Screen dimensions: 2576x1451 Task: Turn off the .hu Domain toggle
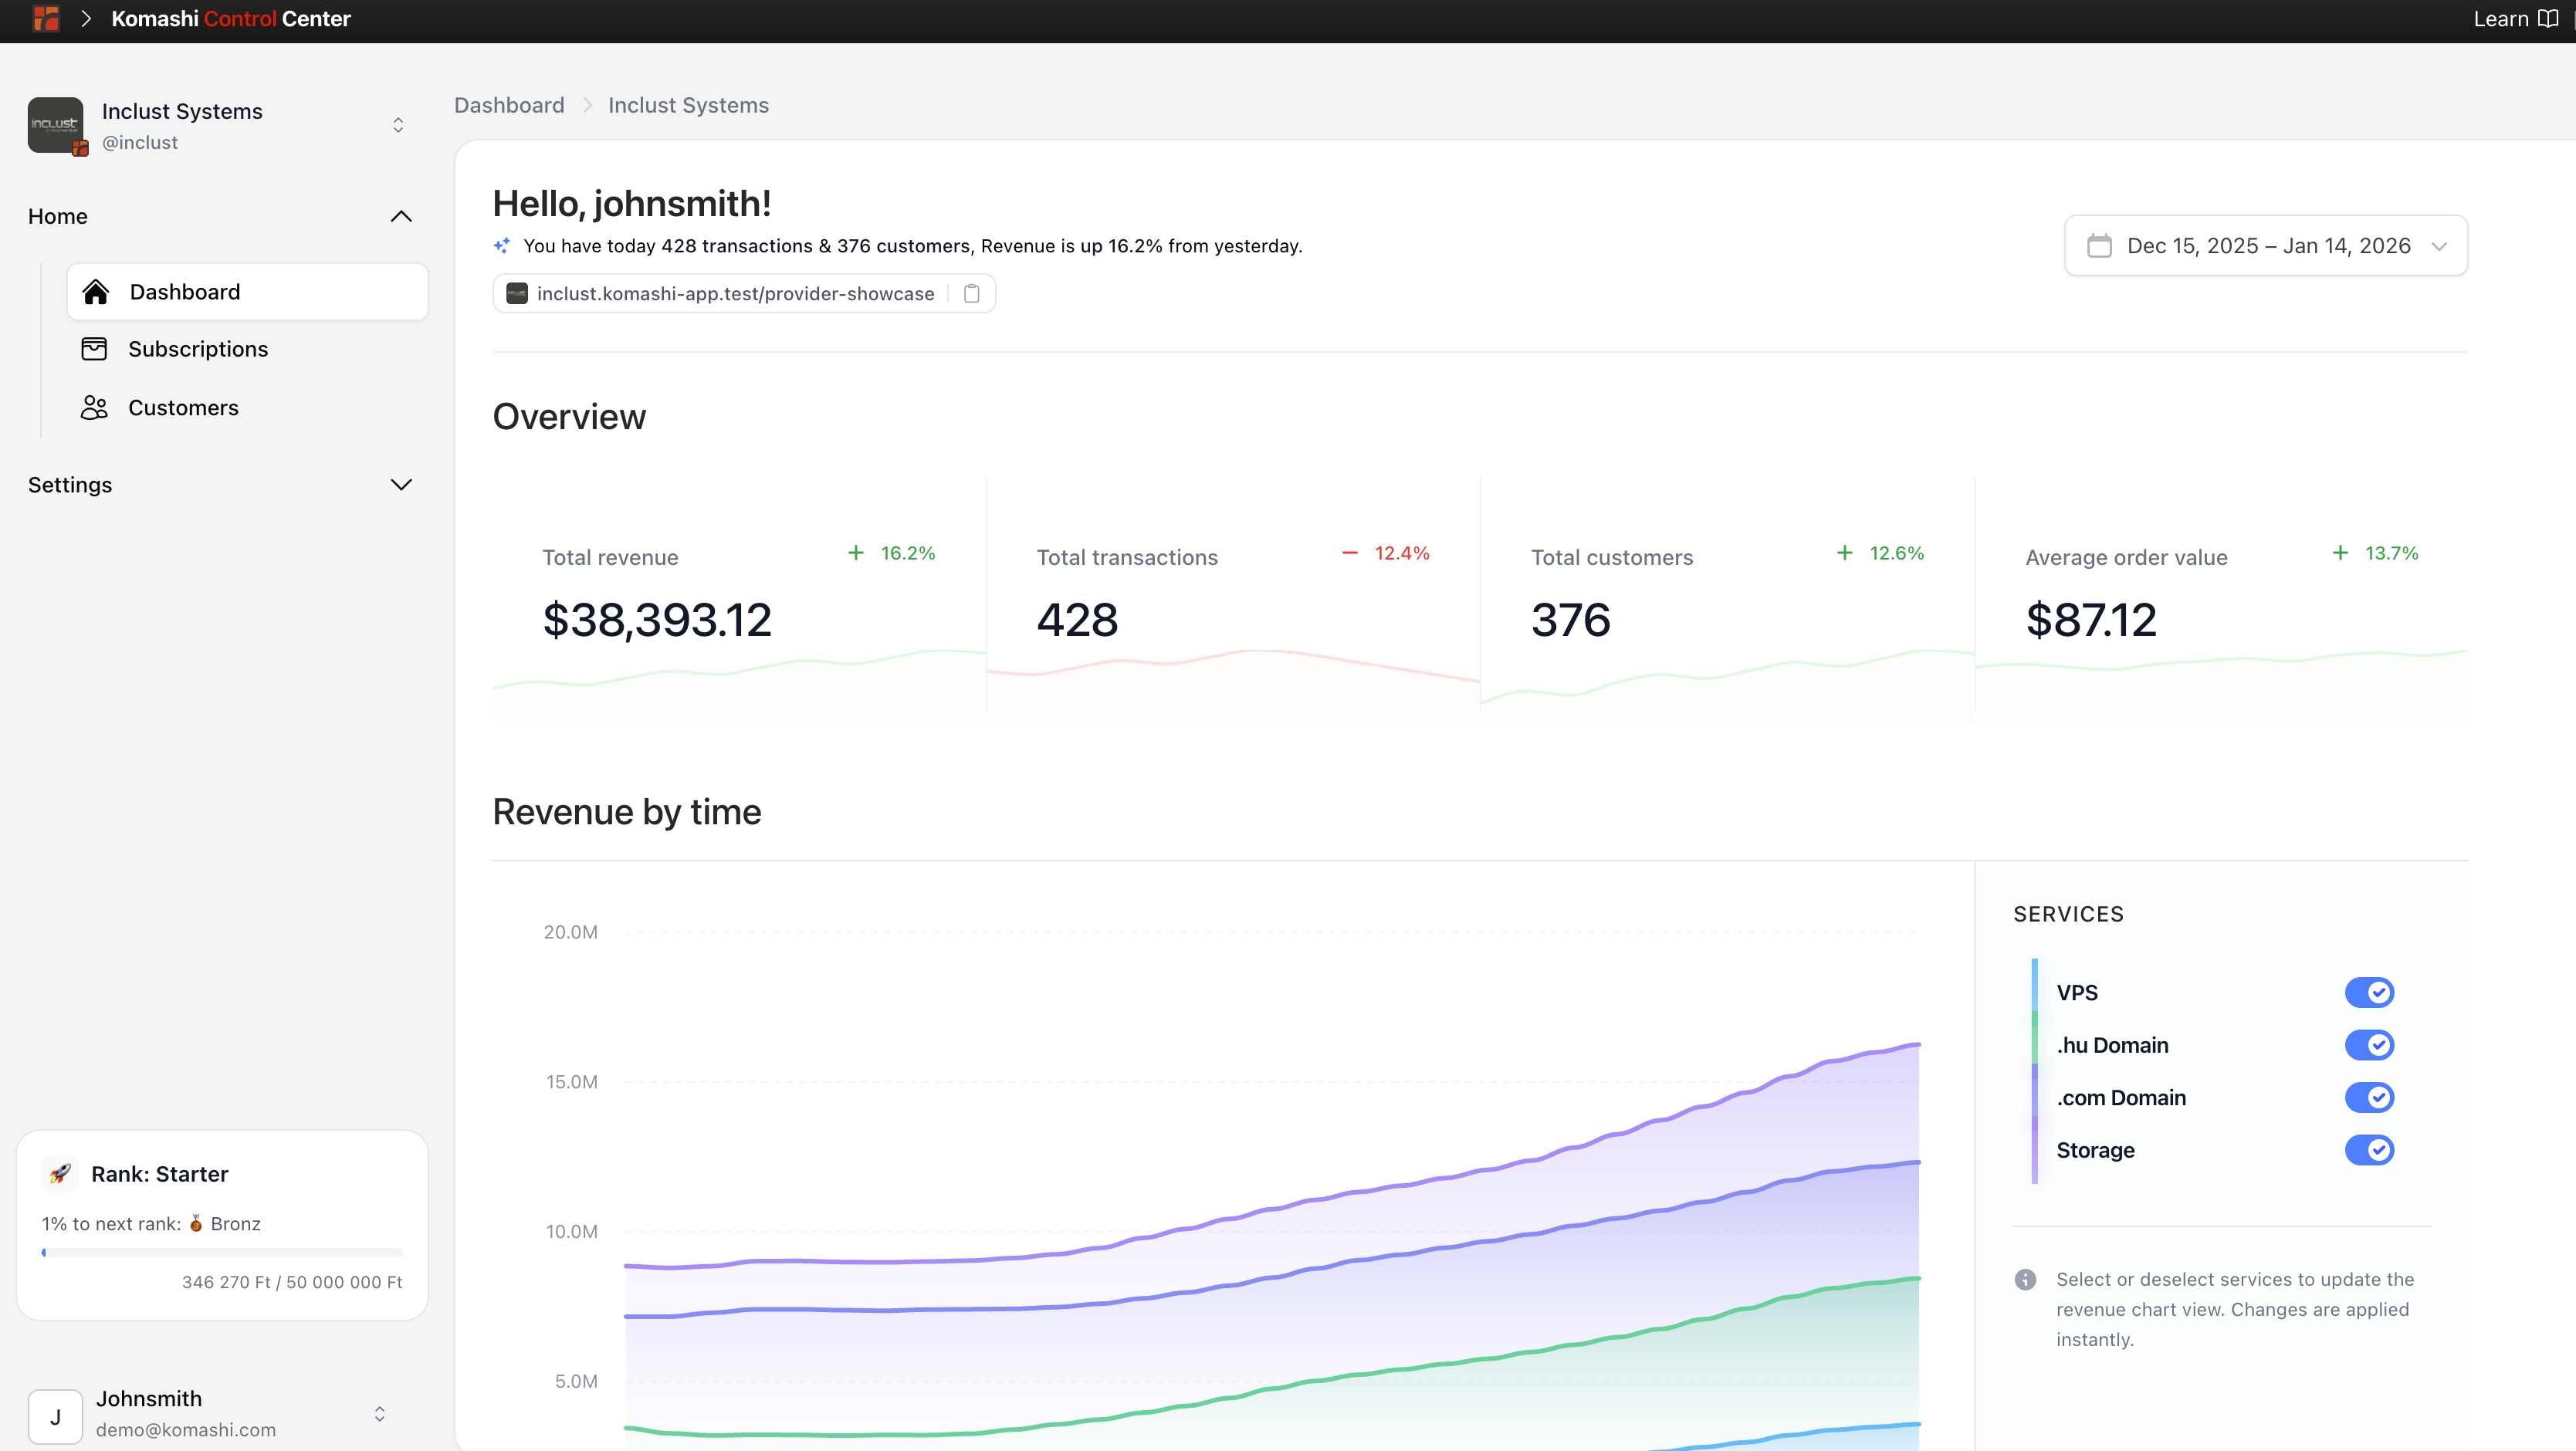(x=2370, y=1045)
